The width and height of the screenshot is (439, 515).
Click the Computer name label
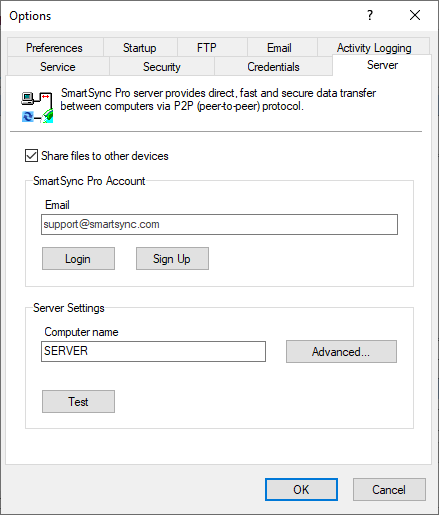point(81,332)
